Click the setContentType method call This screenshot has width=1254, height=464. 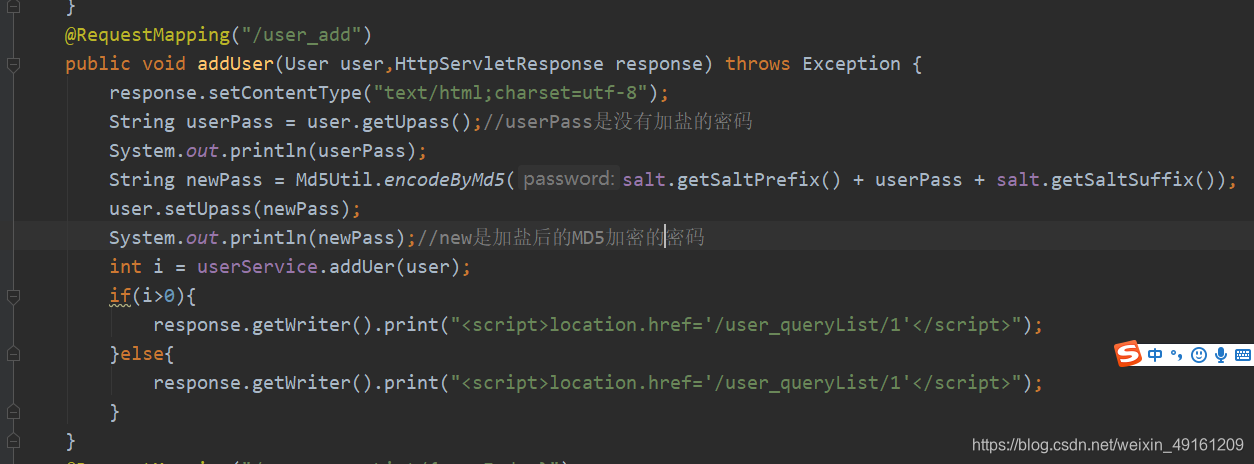pyautogui.click(x=284, y=93)
